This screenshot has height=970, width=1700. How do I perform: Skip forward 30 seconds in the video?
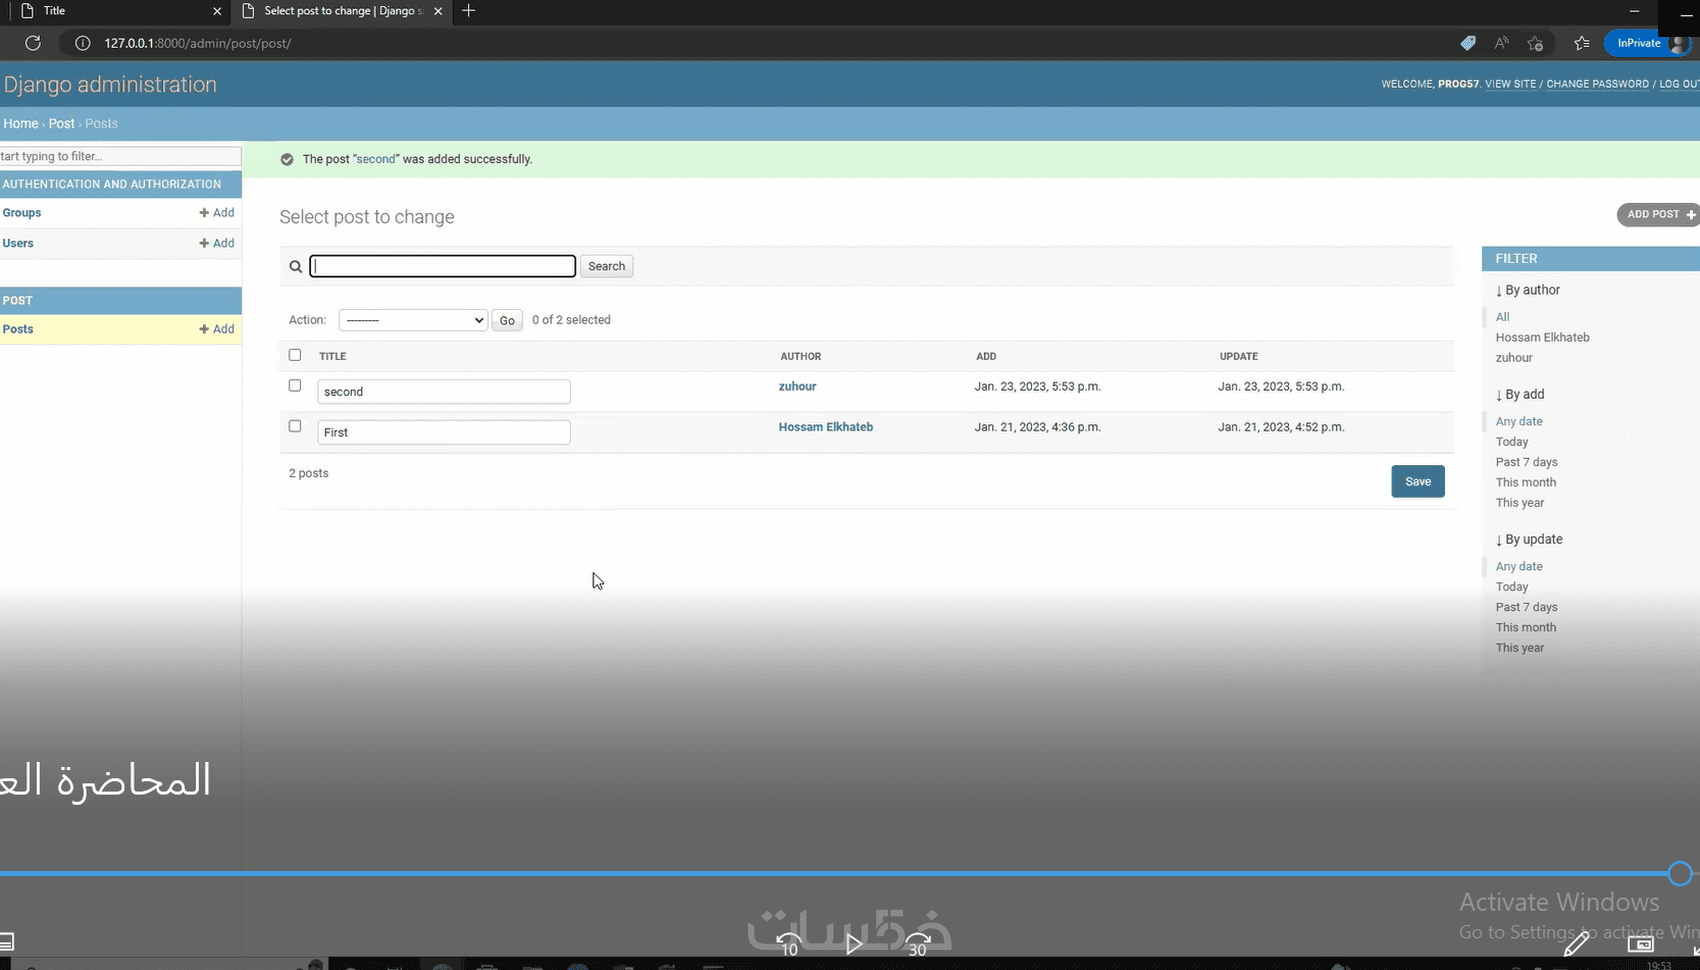[917, 943]
